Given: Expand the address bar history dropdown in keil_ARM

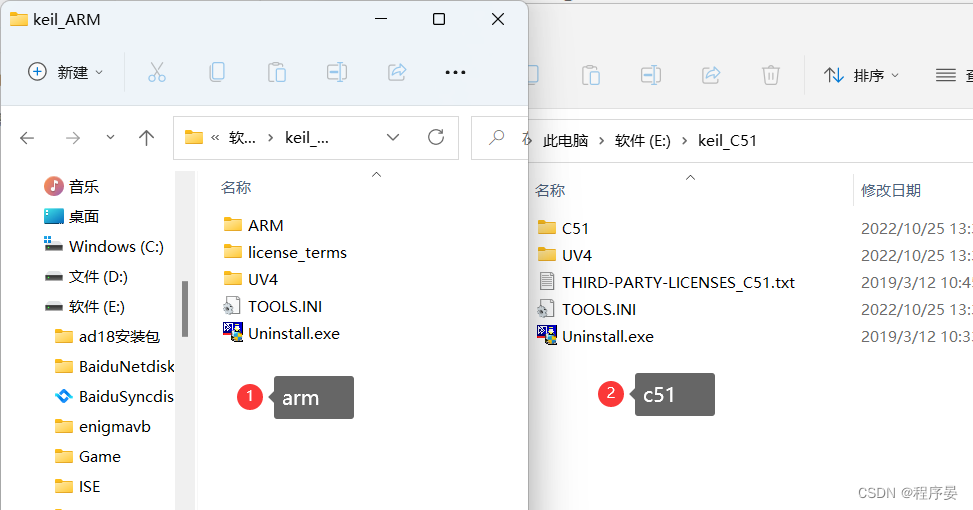Looking at the screenshot, I should (393, 137).
